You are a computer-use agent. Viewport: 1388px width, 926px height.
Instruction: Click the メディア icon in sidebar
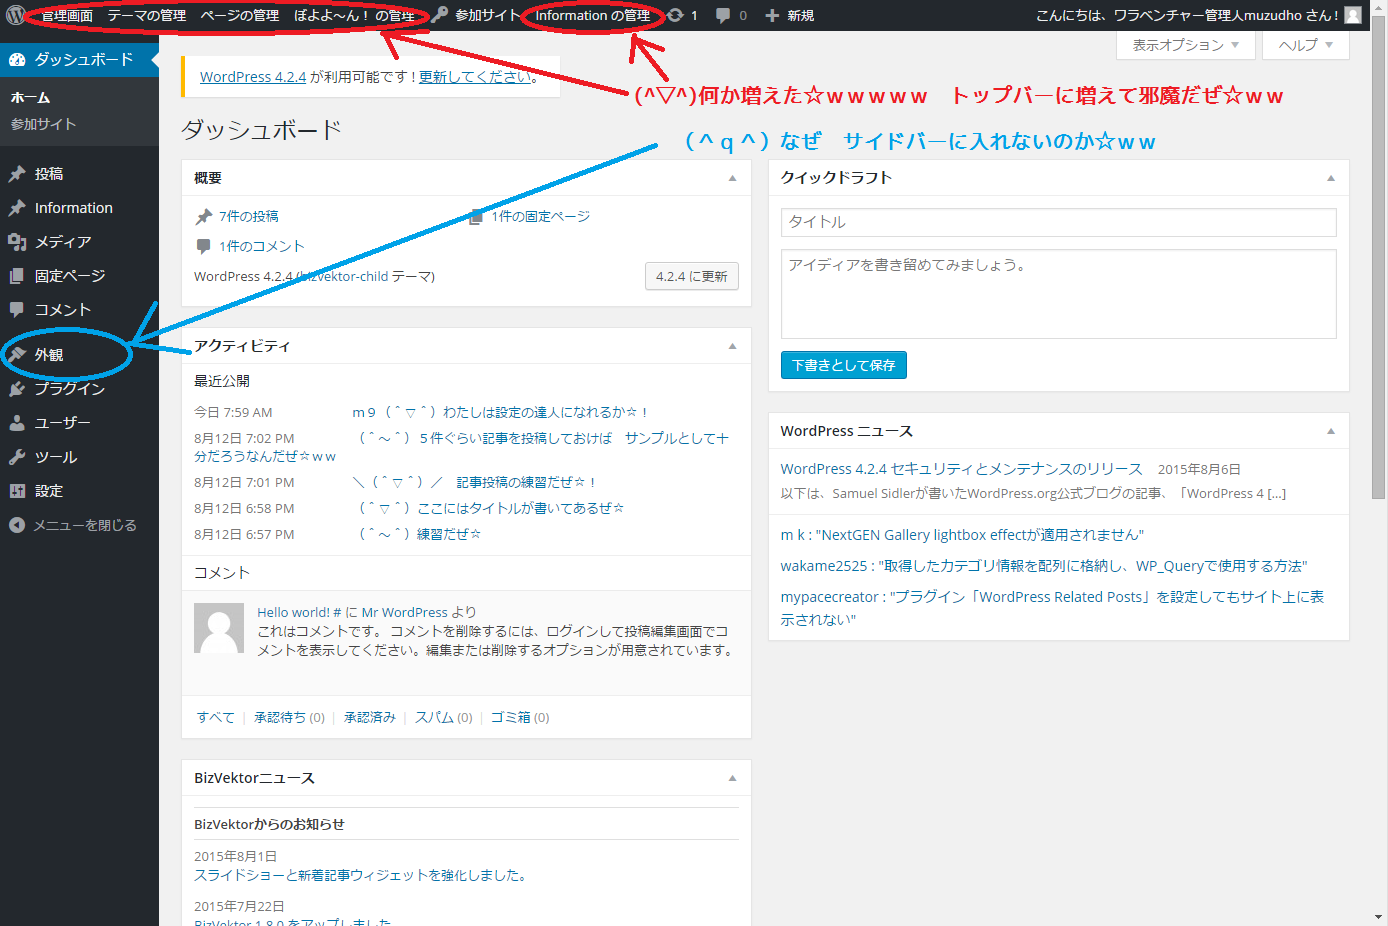(x=17, y=242)
